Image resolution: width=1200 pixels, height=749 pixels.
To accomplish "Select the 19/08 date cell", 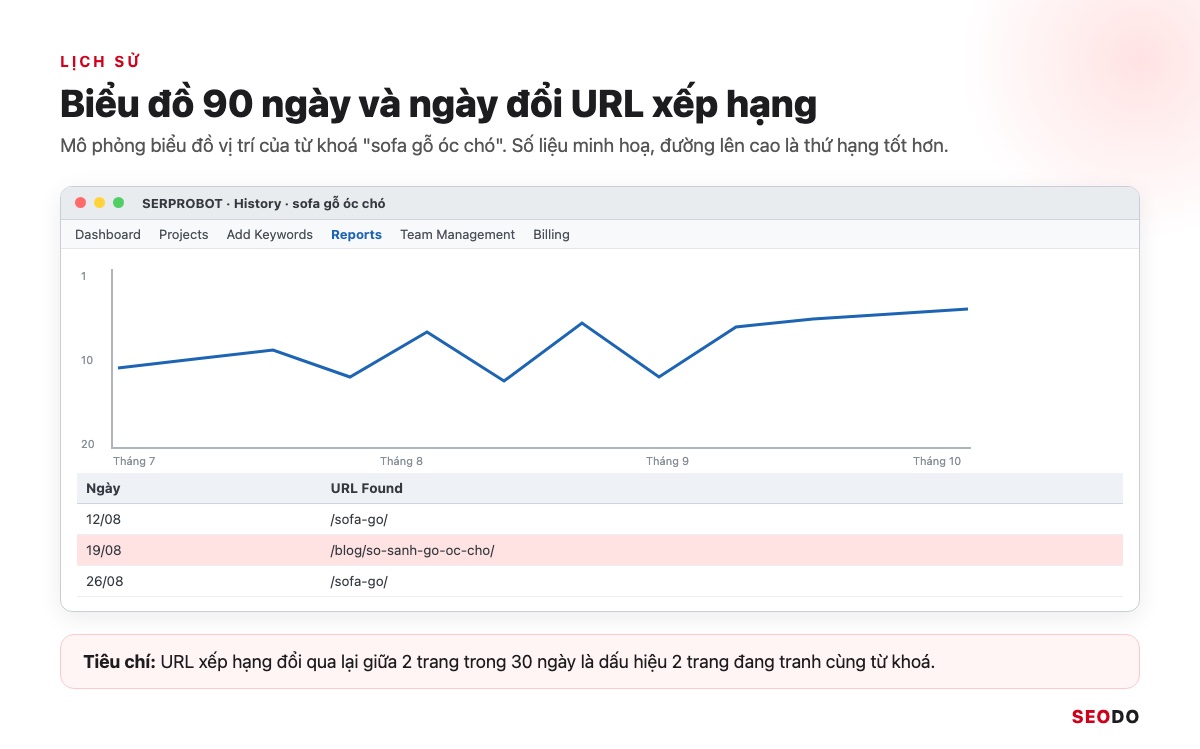I will tap(104, 550).
